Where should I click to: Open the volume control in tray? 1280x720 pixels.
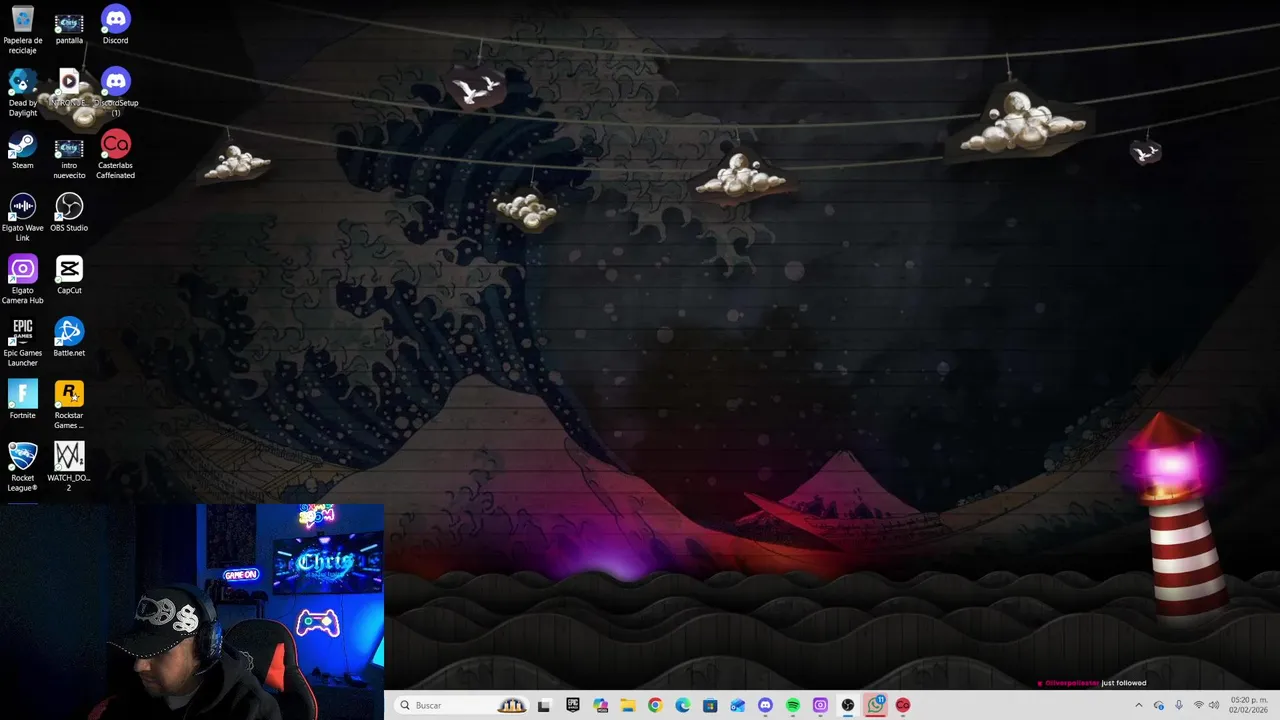(1214, 705)
